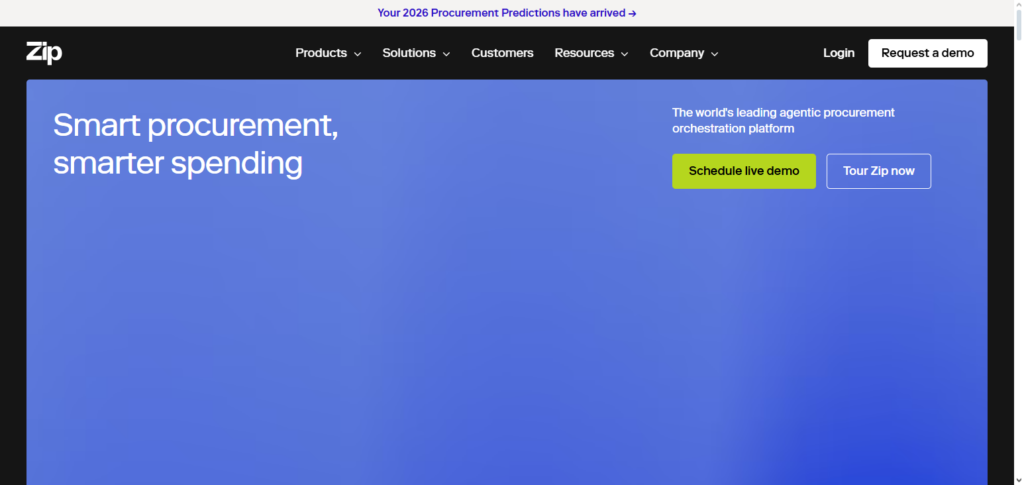Viewport: 1024px width, 485px height.
Task: Open the Login link
Action: [x=838, y=53]
